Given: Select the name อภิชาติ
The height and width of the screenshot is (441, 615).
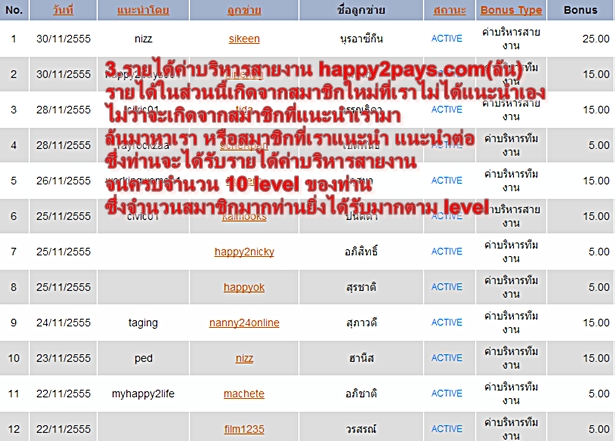Looking at the screenshot, I should 361,394.
